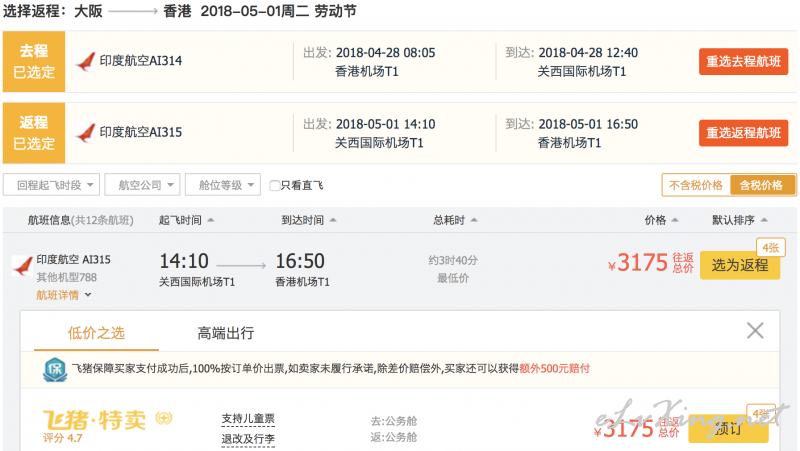Switch to 不含税价格 pricing
This screenshot has width=800, height=451.
click(x=696, y=185)
